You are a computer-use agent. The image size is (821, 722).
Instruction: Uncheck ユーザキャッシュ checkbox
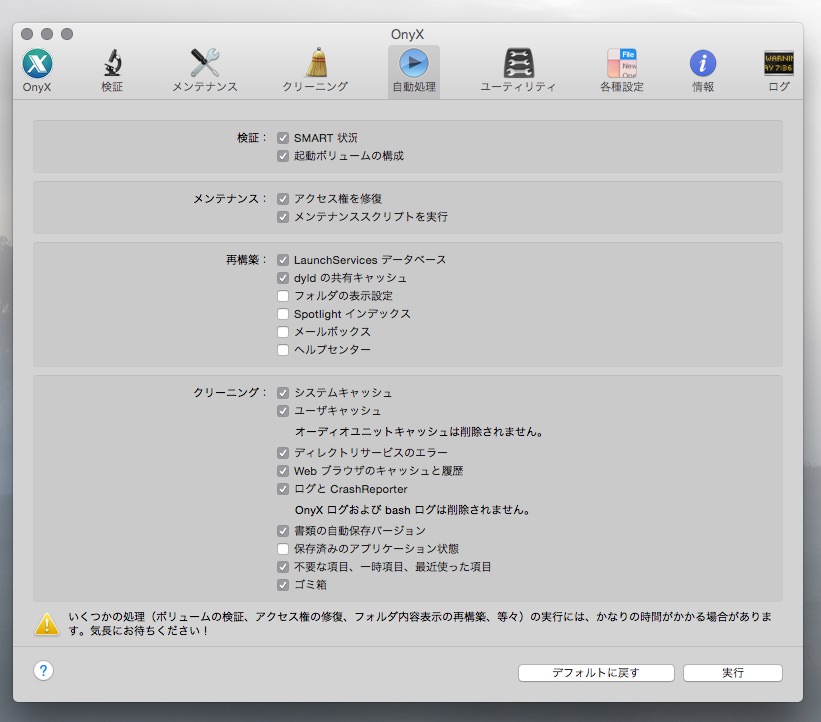pos(283,411)
